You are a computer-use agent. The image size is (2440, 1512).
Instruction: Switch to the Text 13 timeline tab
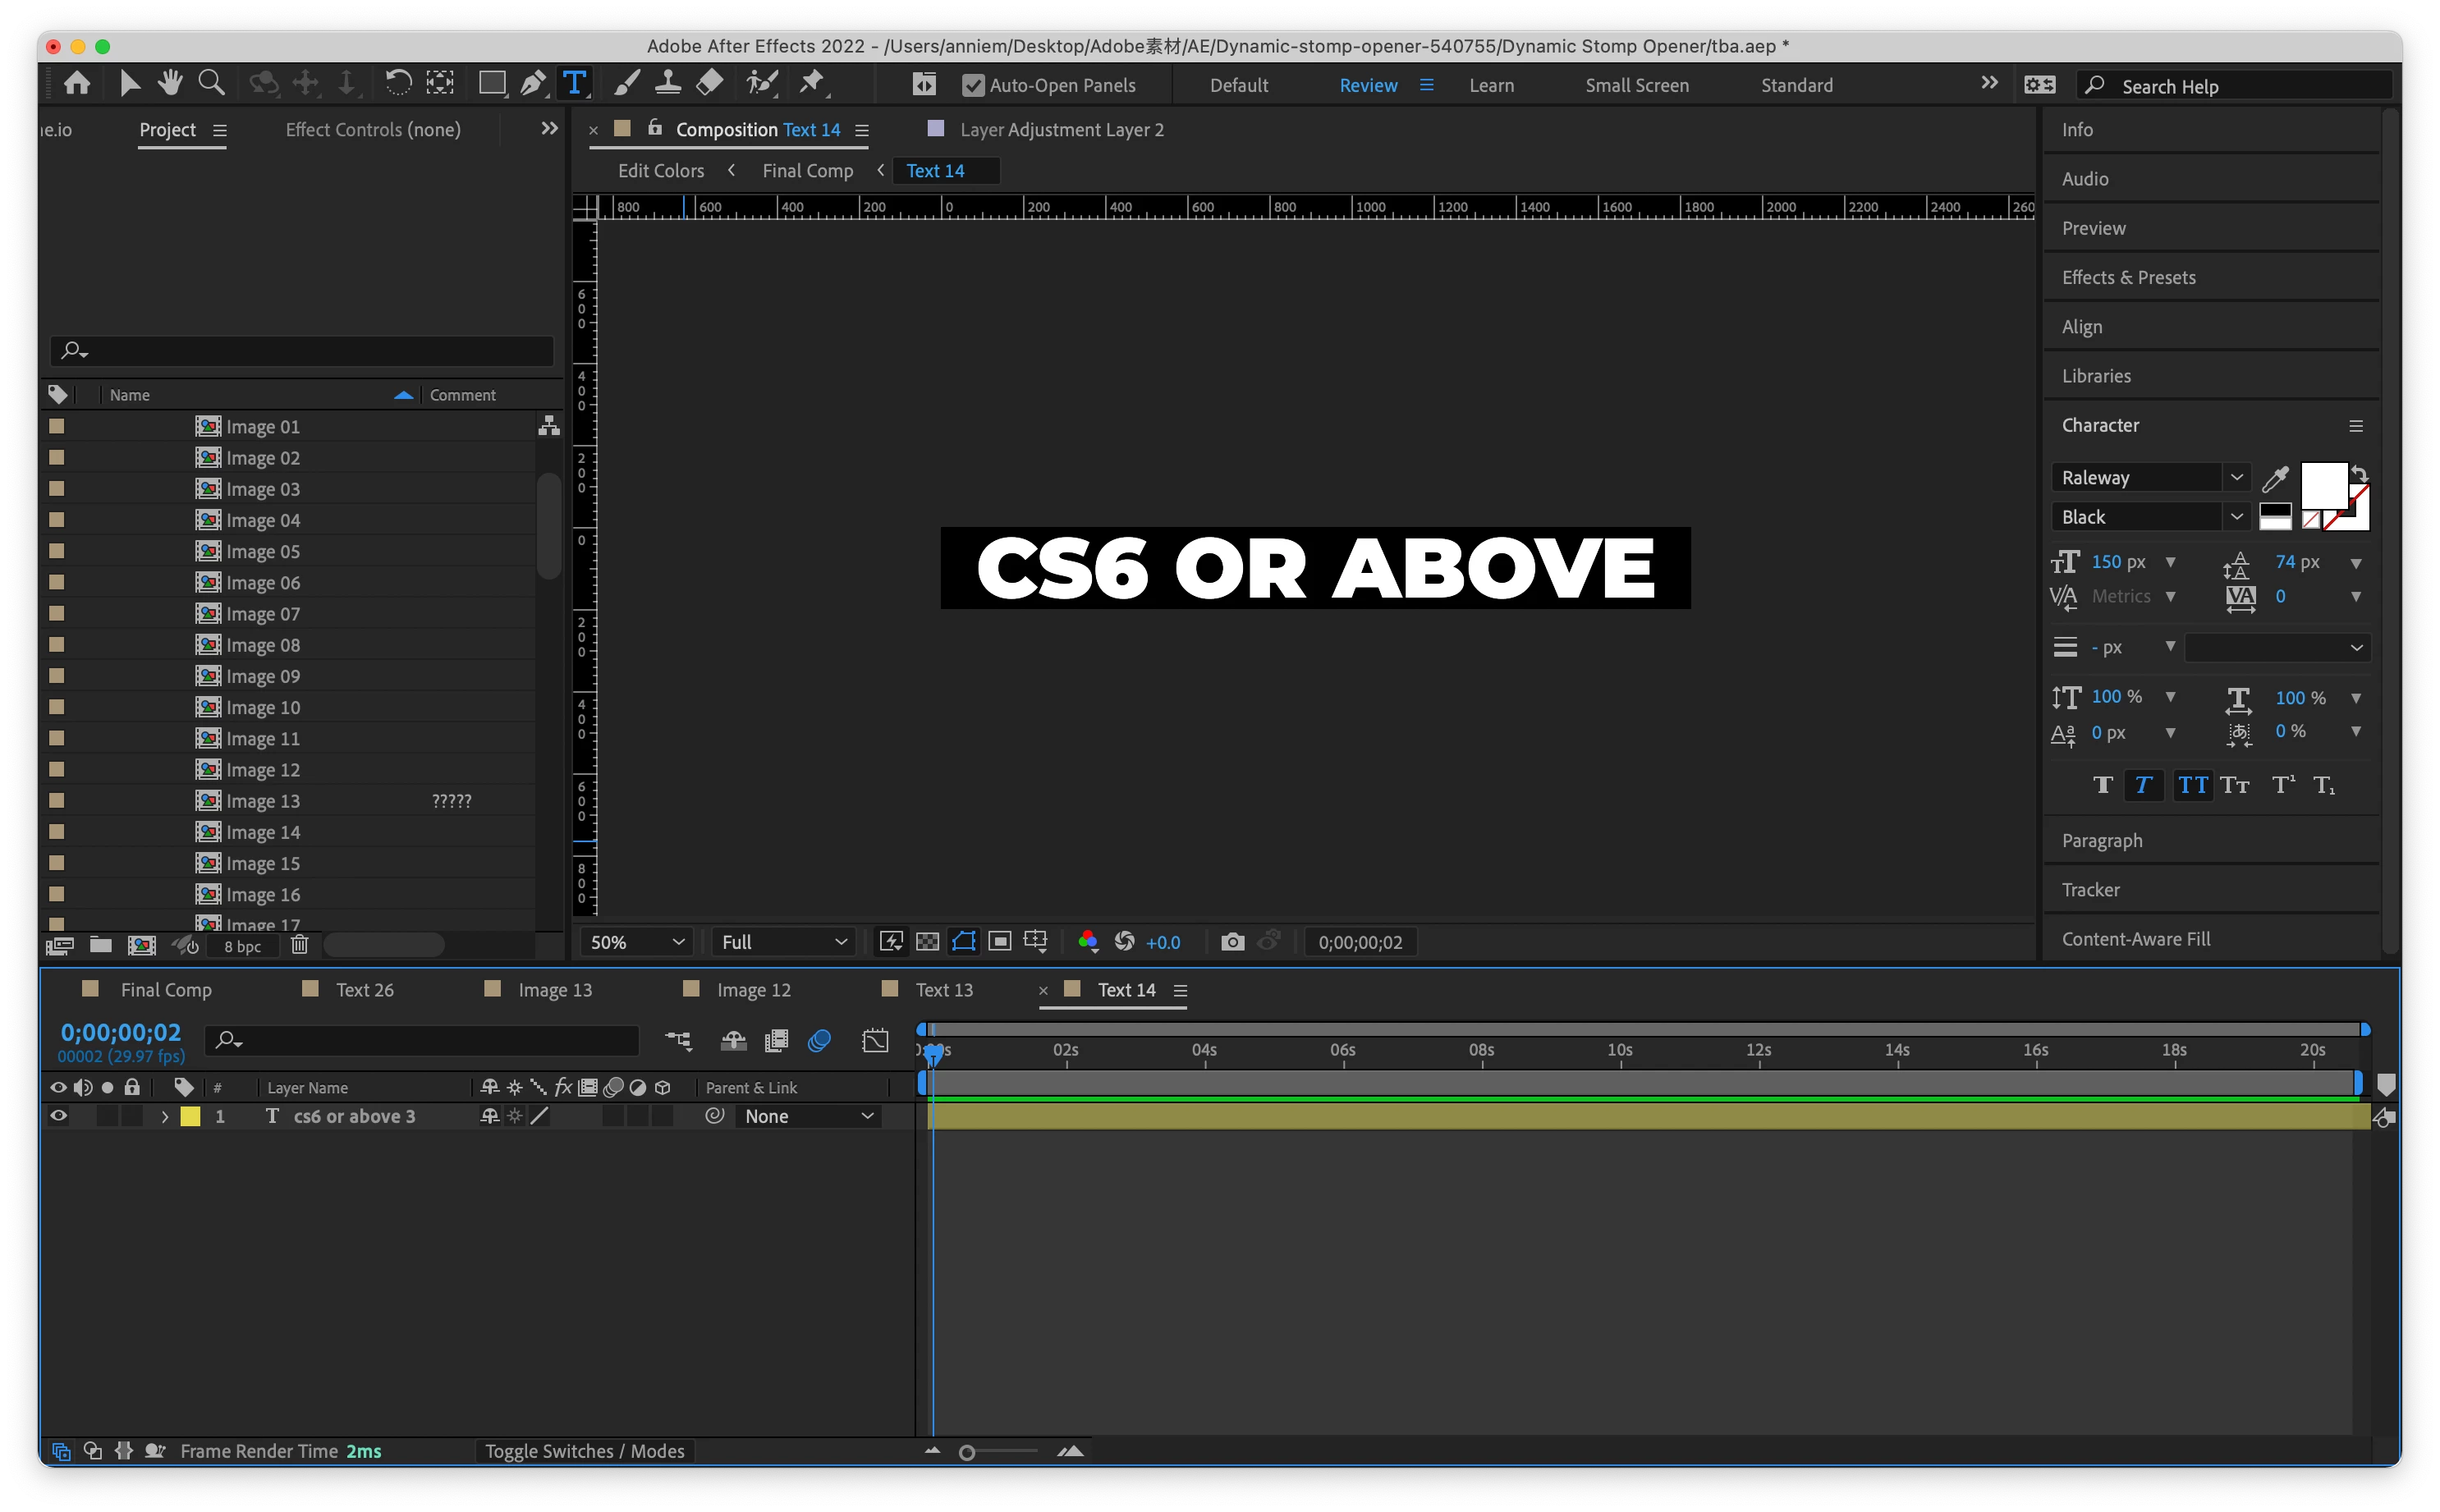coord(943,990)
